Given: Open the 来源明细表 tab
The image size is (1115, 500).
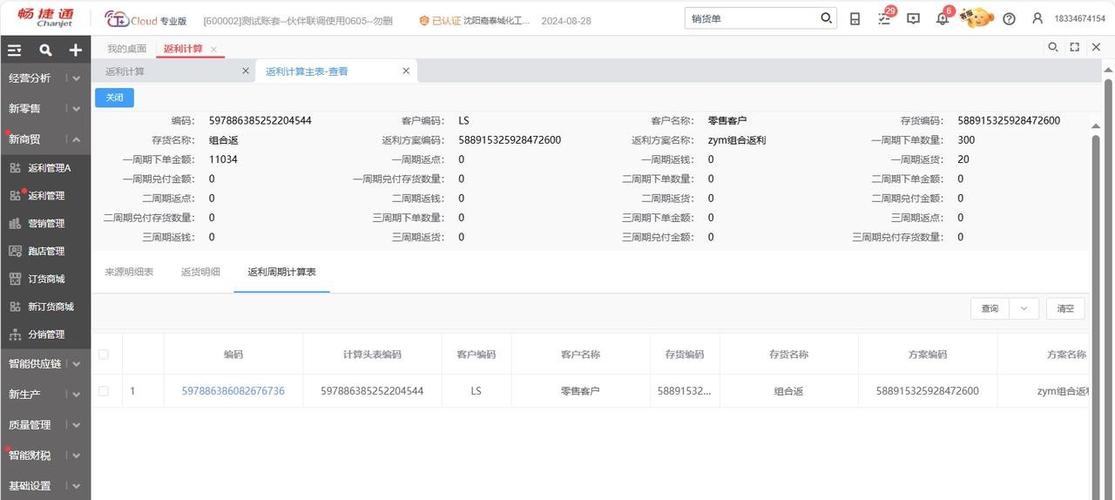Looking at the screenshot, I should (129, 272).
